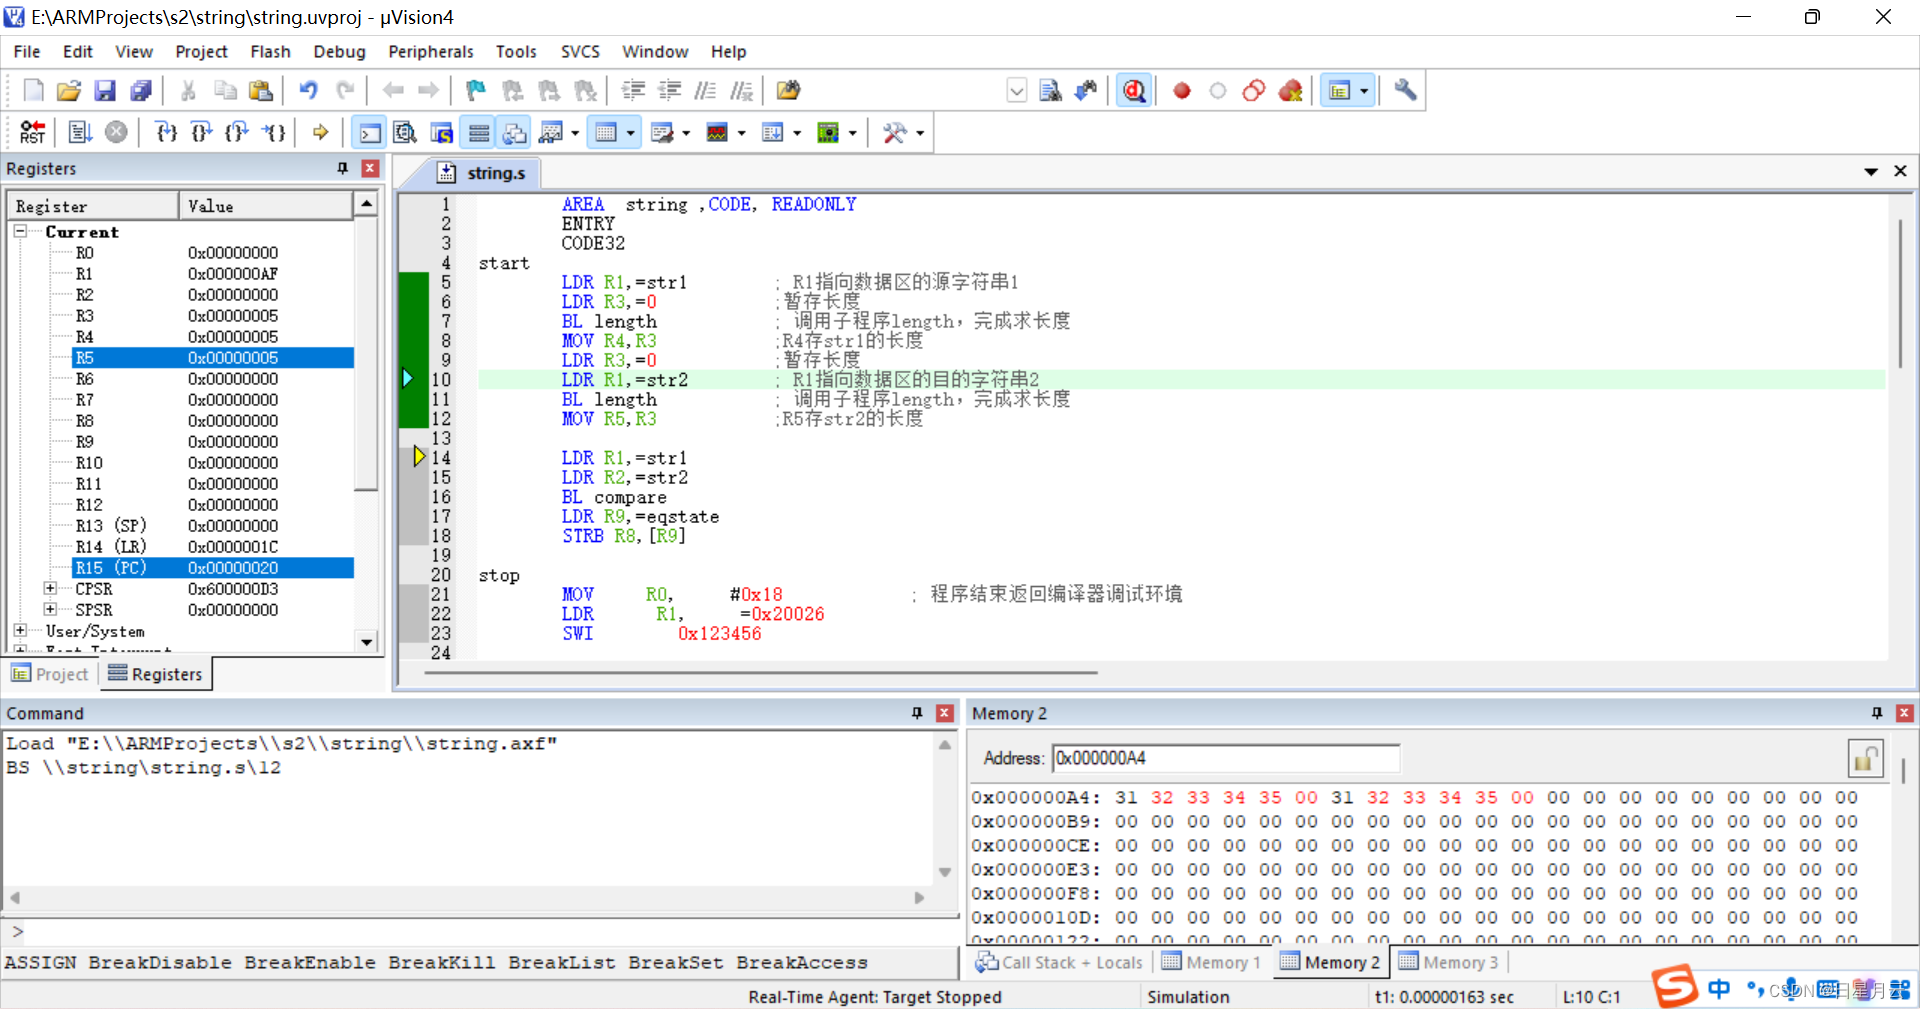This screenshot has width=1920, height=1009.
Task: Click the New file icon
Action: pos(33,90)
